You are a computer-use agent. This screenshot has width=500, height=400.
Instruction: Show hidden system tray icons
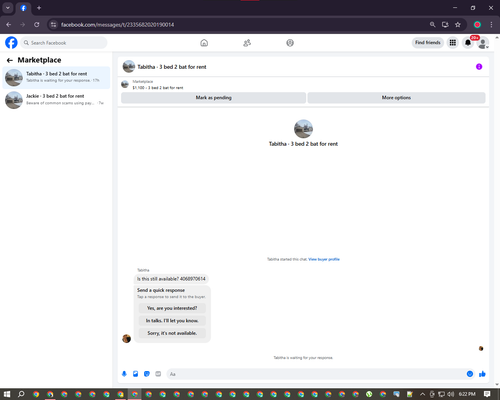(422, 394)
